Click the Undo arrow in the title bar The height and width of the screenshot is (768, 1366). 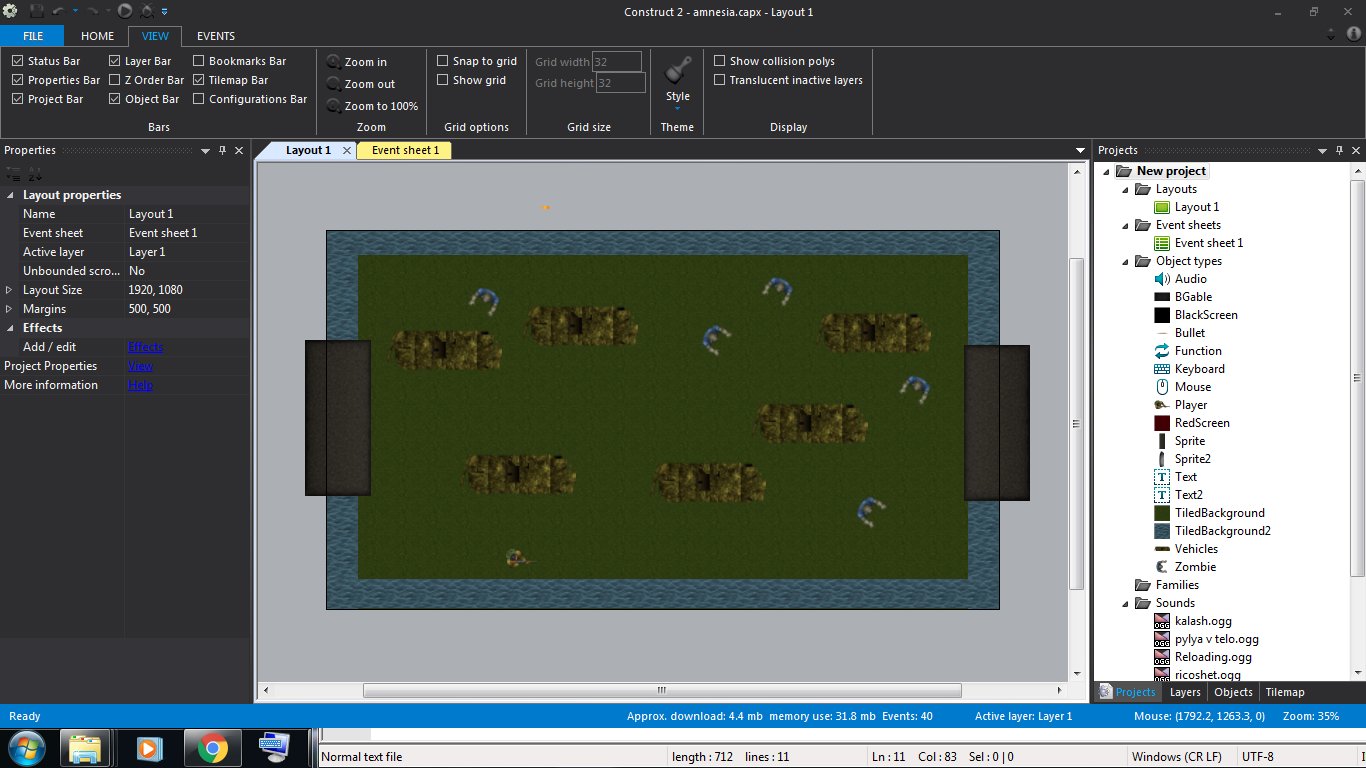60,11
